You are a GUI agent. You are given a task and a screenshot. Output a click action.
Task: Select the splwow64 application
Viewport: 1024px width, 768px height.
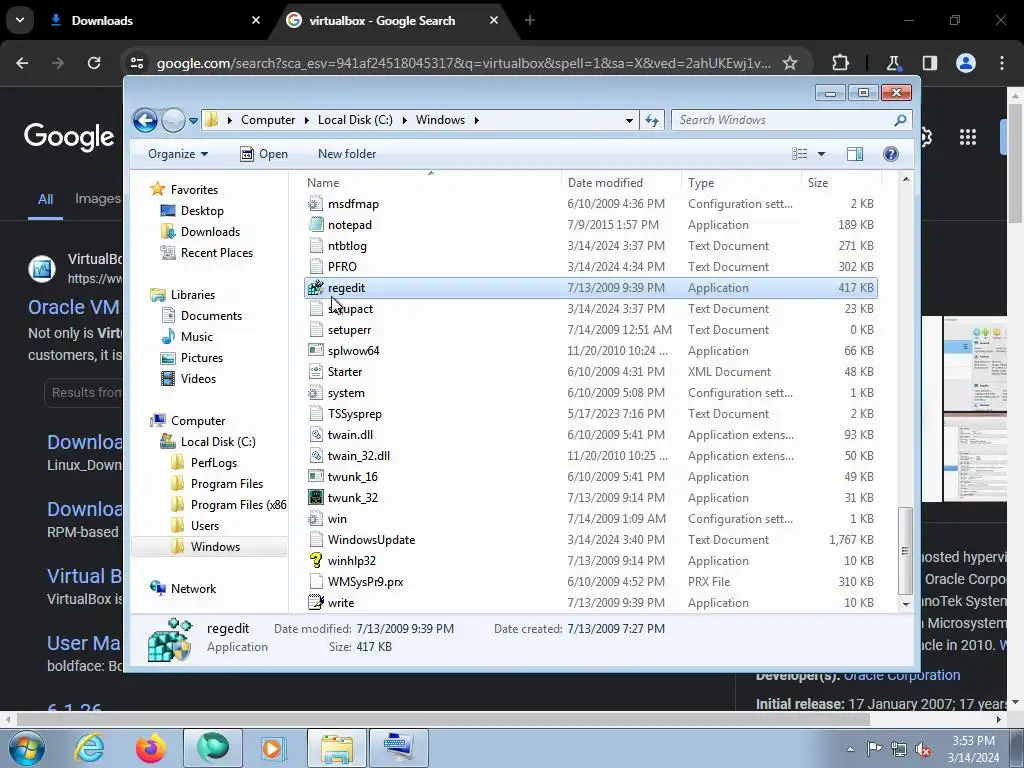click(x=590, y=351)
